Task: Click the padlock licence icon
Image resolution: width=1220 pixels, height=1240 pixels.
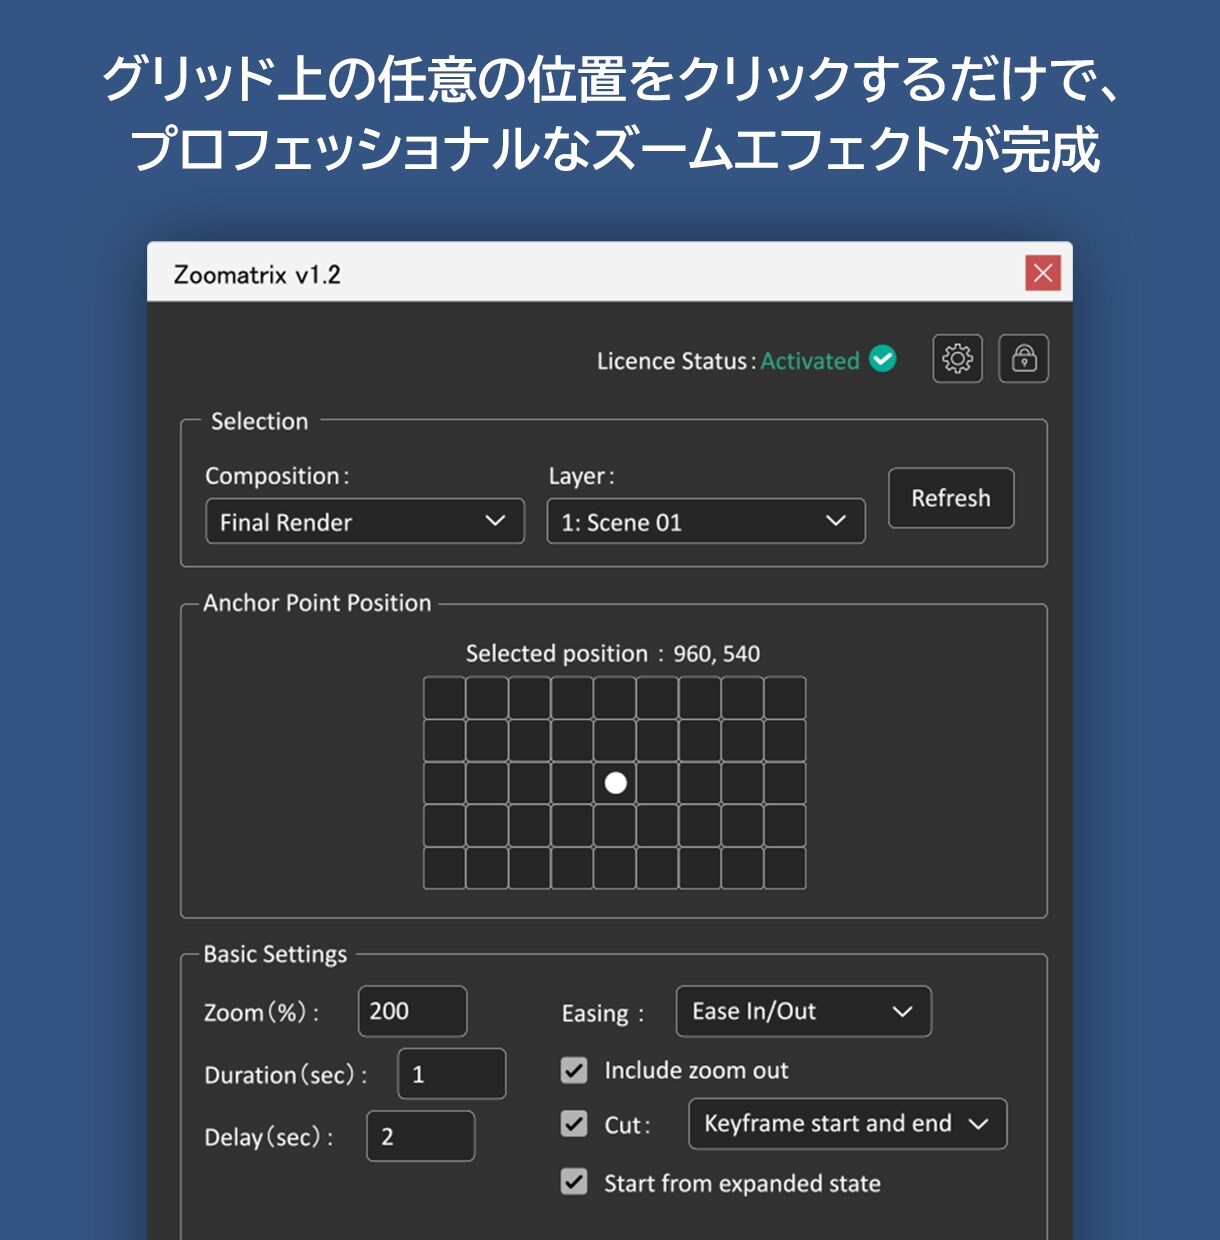Action: coord(1024,358)
